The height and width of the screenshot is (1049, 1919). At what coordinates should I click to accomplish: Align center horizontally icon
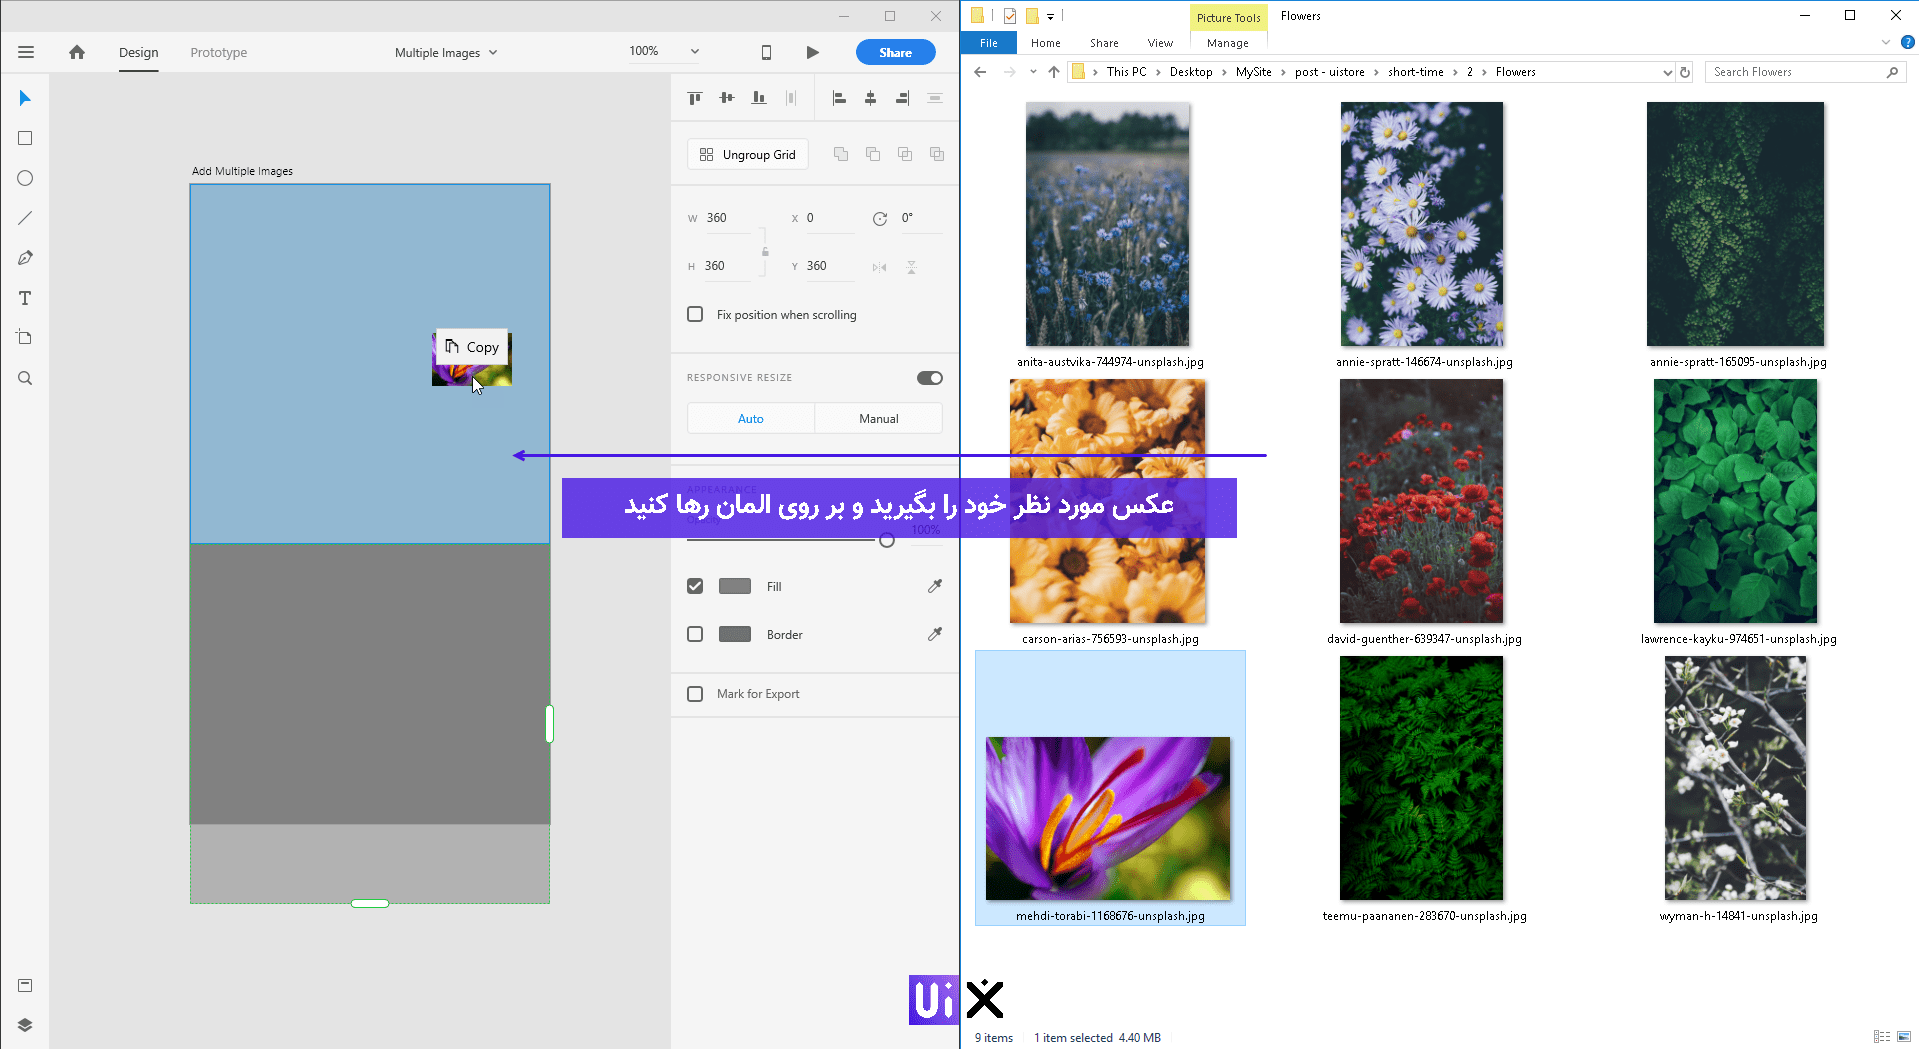871,98
